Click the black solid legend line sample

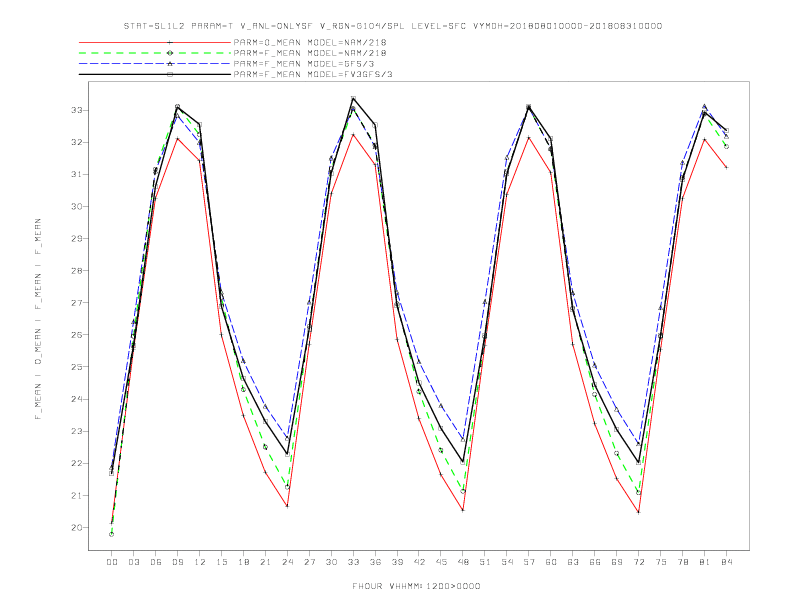tap(155, 74)
